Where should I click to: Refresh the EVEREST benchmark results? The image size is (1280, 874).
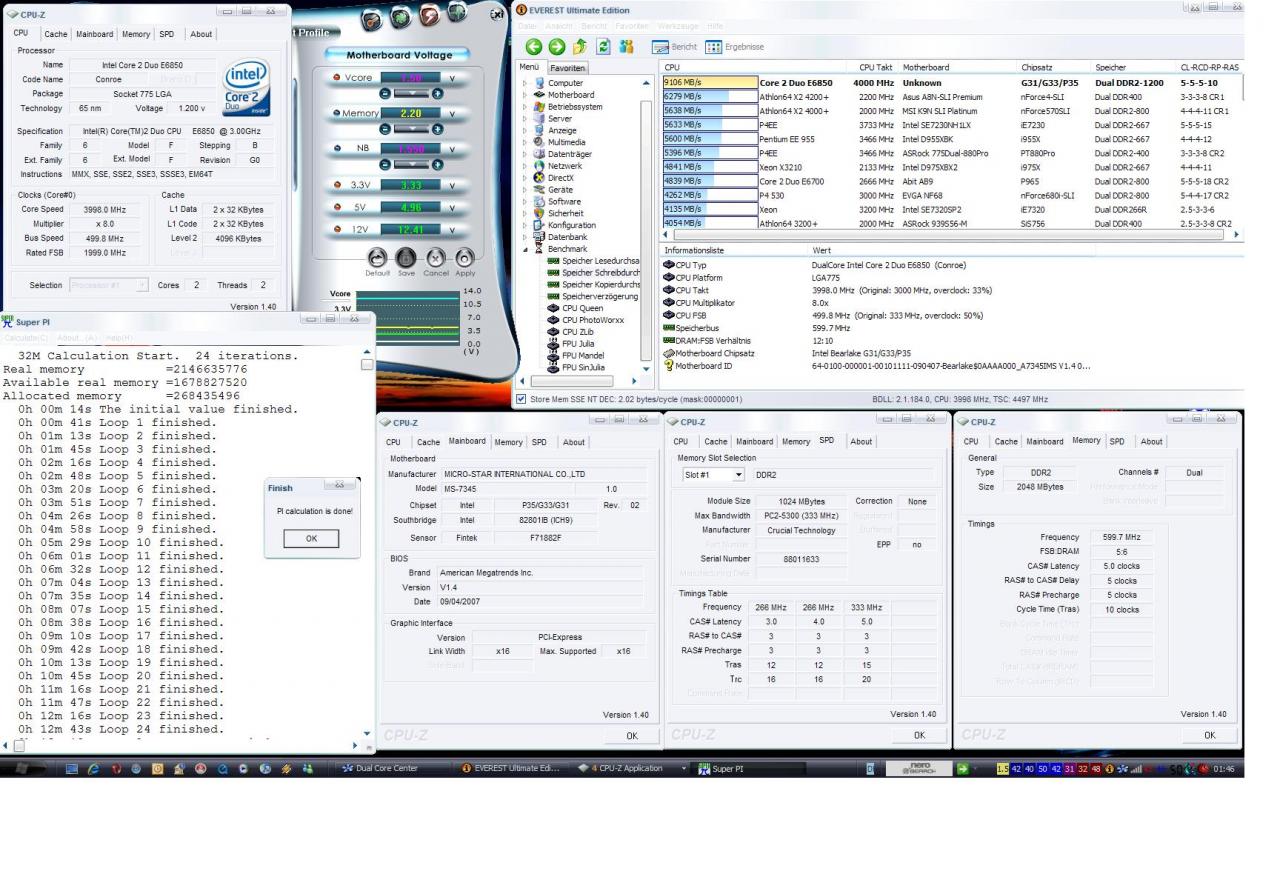pyautogui.click(x=604, y=46)
